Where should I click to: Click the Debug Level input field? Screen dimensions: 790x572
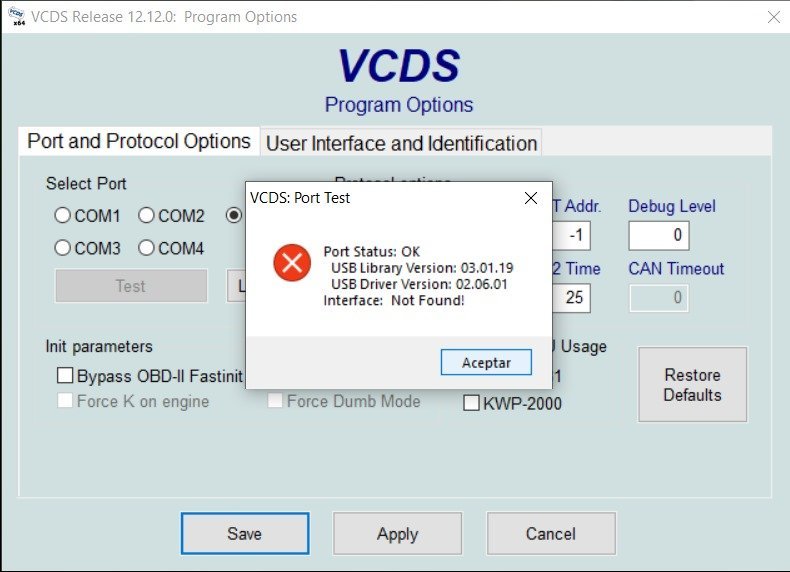(x=659, y=235)
